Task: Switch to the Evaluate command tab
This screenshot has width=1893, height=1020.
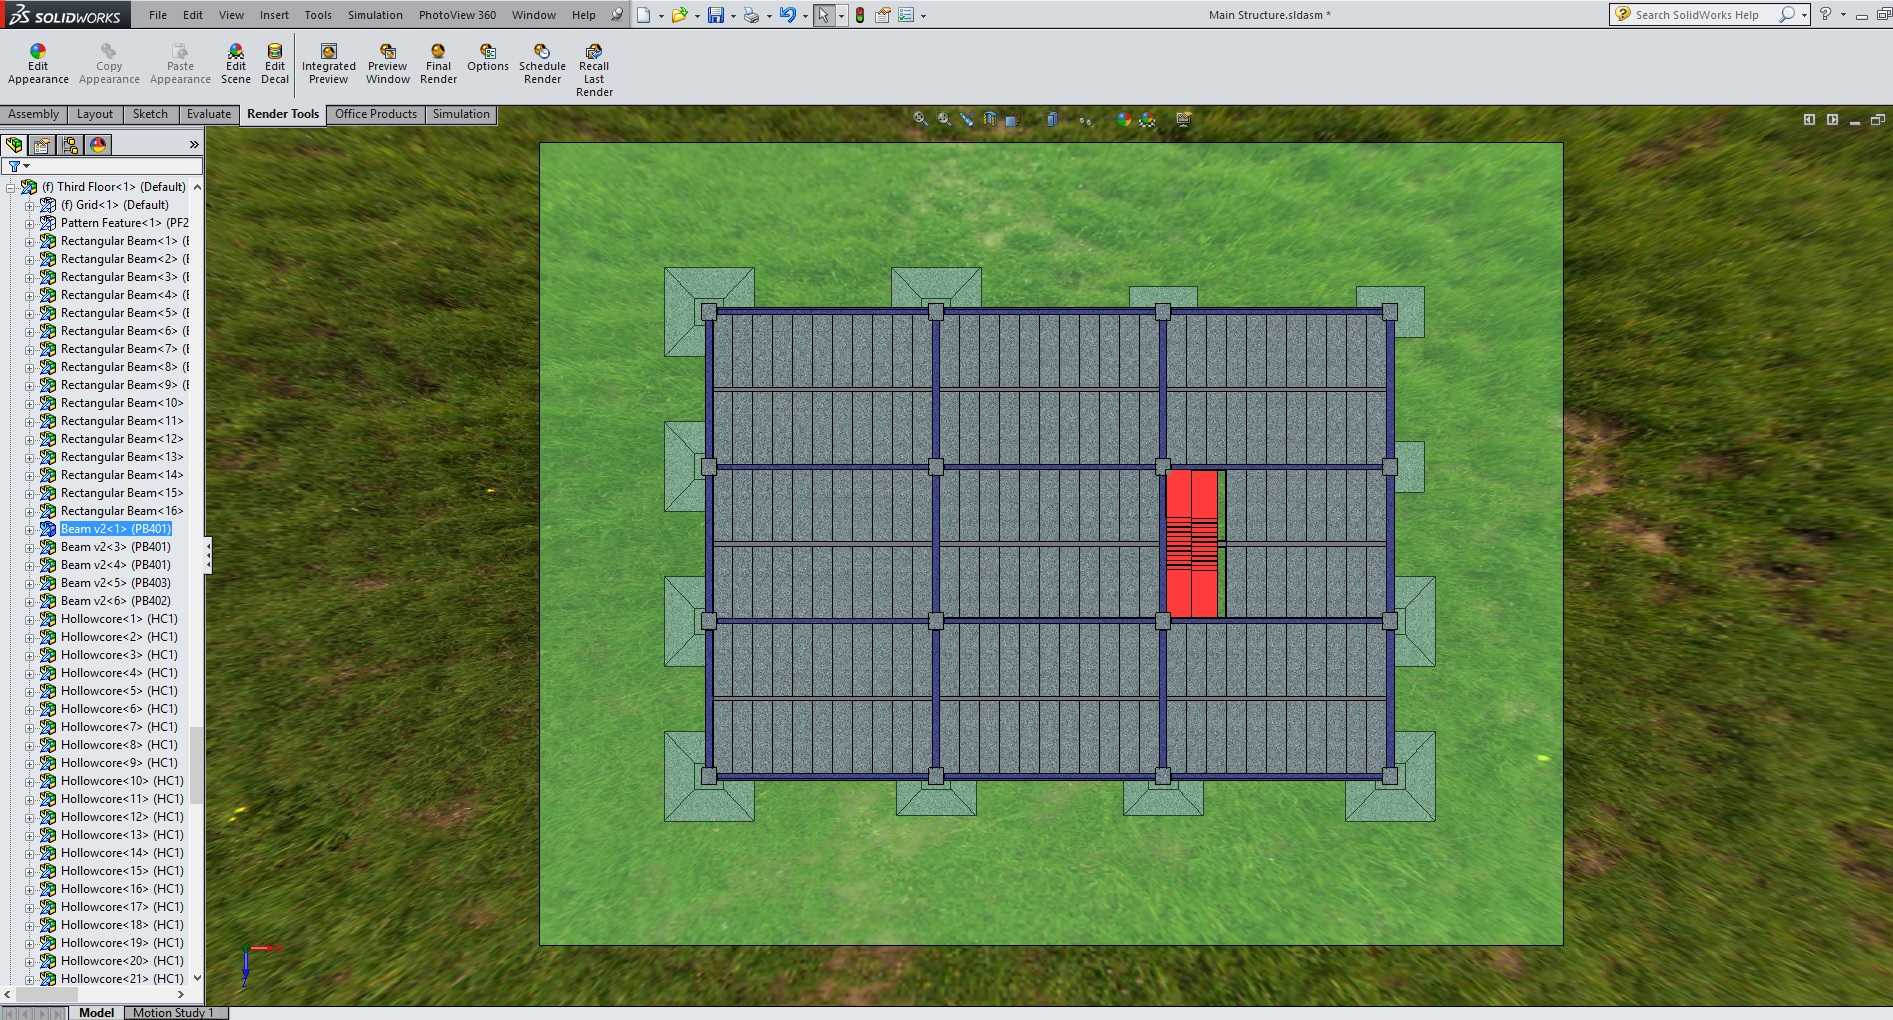Action: click(x=209, y=114)
